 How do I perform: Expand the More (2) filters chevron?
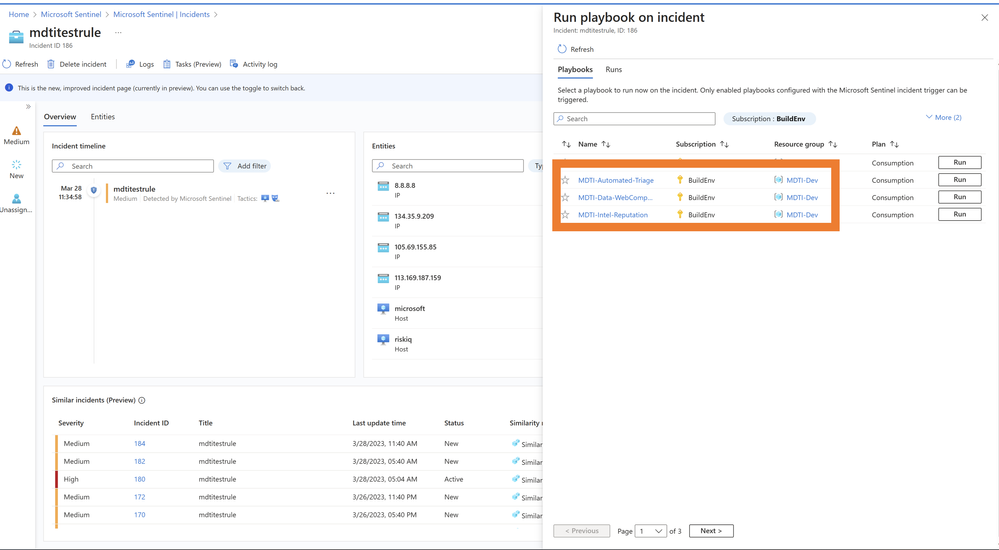pos(929,118)
